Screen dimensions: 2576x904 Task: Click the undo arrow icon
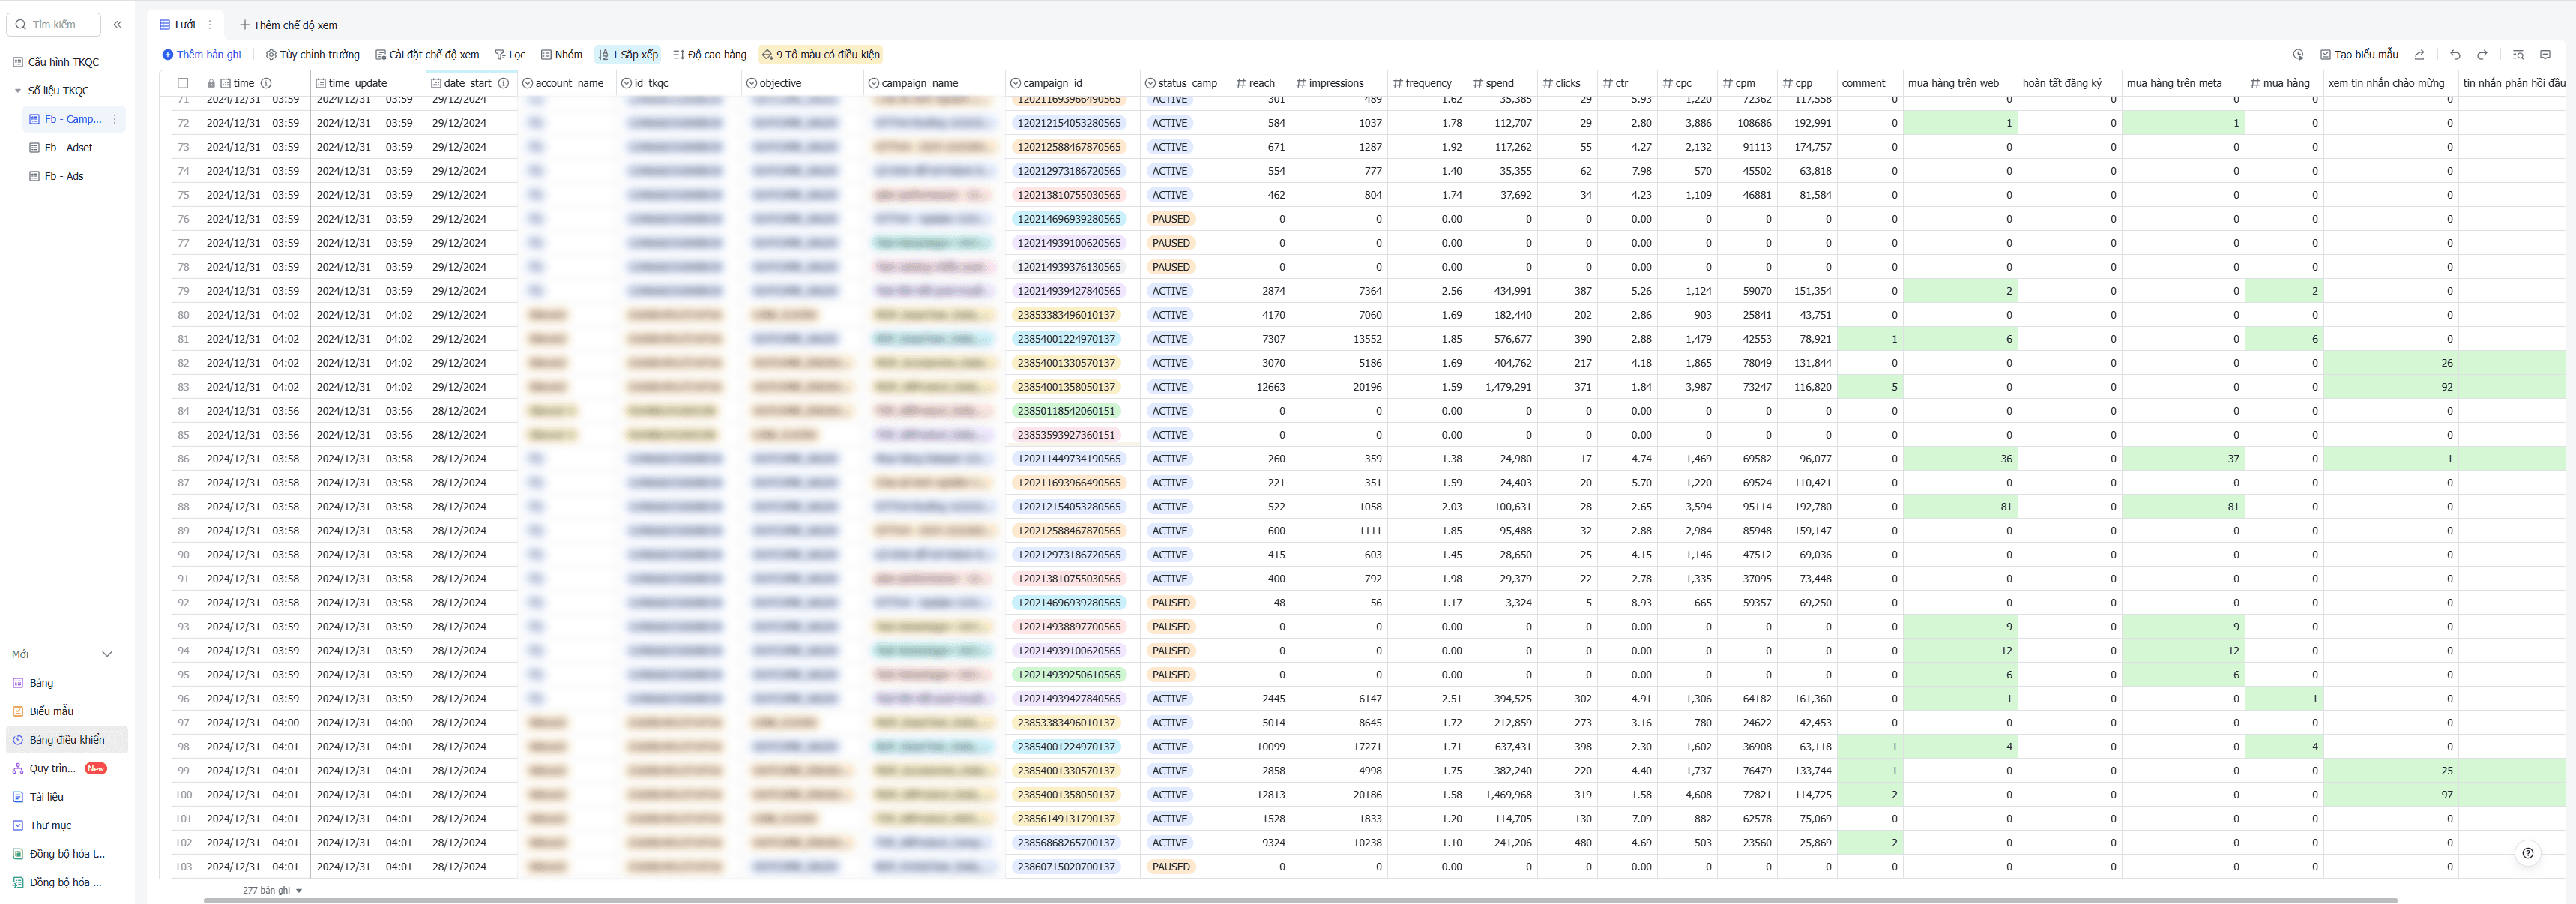pos(2455,55)
